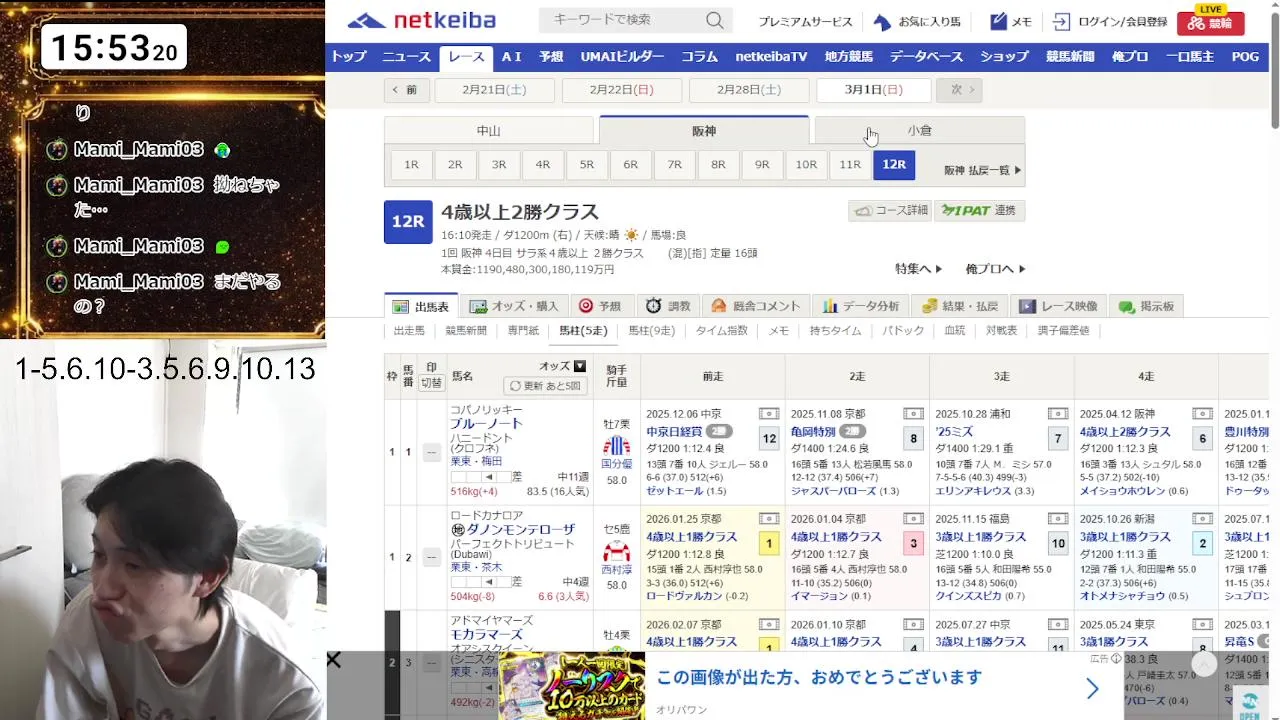Screen dimensions: 1280x720
Task: Select race 11R
Action: pos(850,165)
